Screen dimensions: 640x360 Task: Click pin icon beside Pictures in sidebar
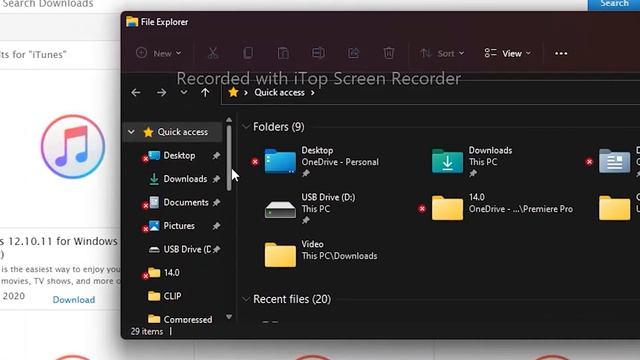216,226
